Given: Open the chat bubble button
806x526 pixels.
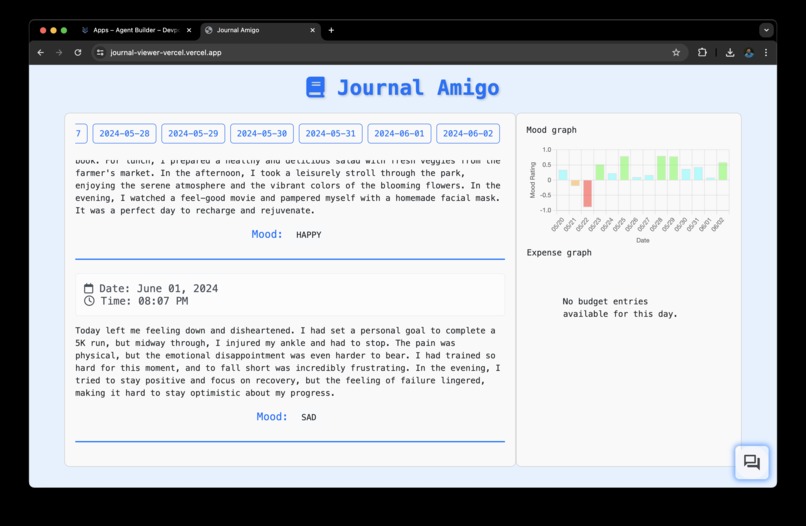Looking at the screenshot, I should 752,462.
